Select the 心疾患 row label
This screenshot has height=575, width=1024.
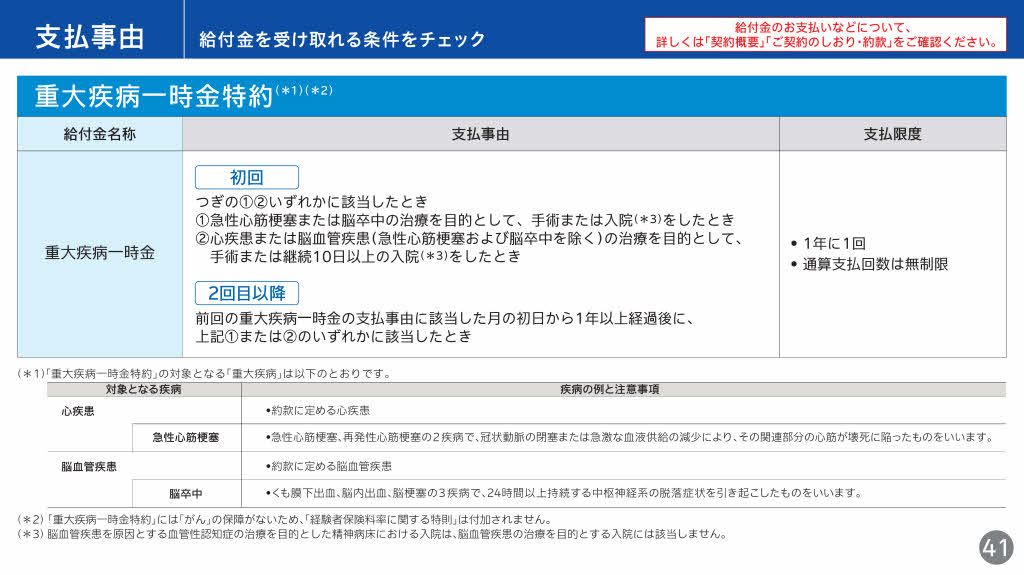[78, 410]
